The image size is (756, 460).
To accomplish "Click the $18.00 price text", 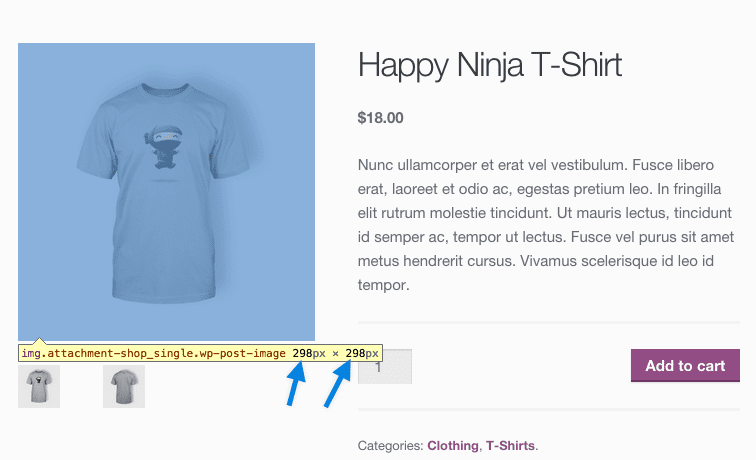I will [x=380, y=118].
